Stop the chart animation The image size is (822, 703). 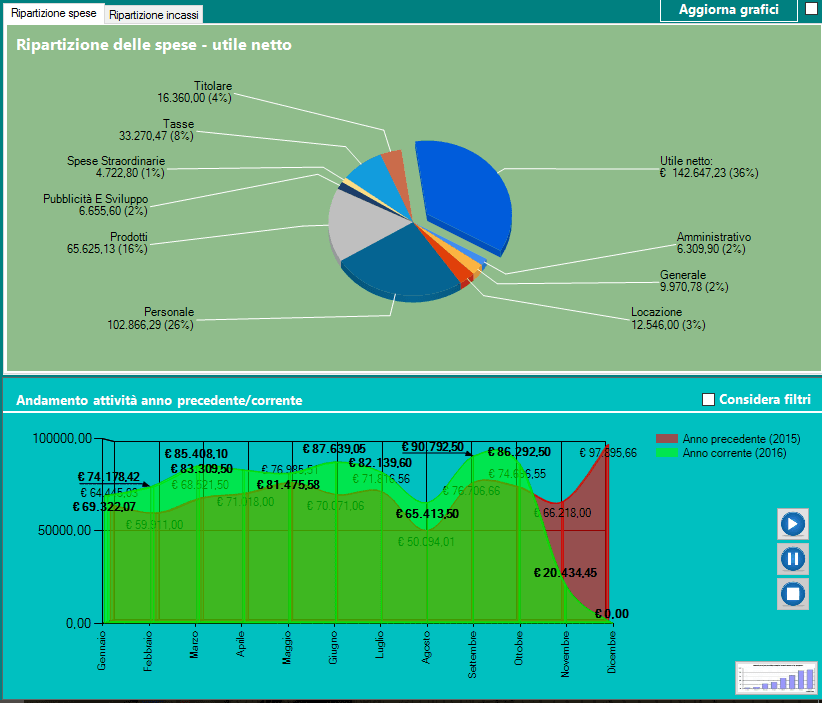click(x=792, y=593)
